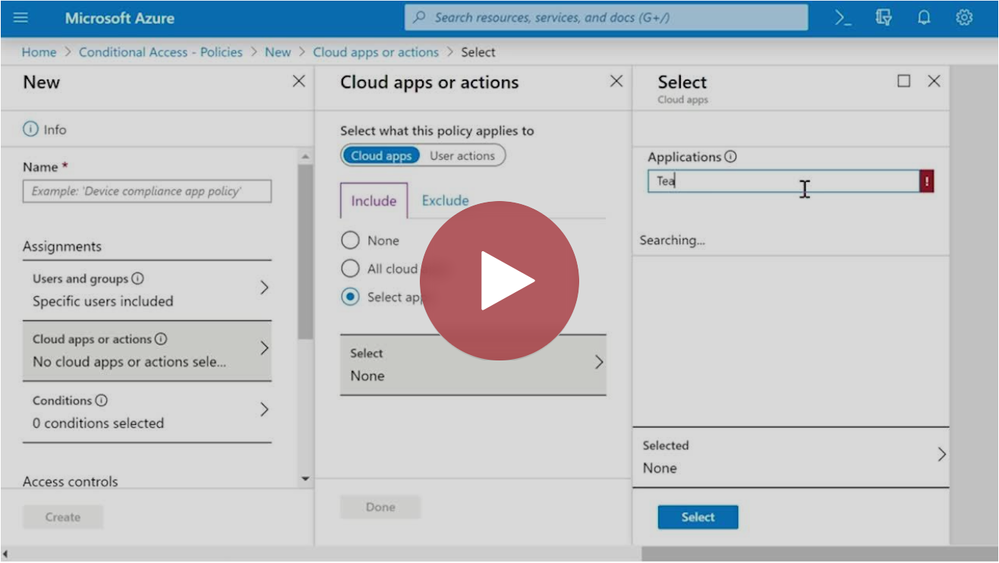Expand Cloud apps or actions assignment
999x563 pixels.
pyautogui.click(x=147, y=350)
